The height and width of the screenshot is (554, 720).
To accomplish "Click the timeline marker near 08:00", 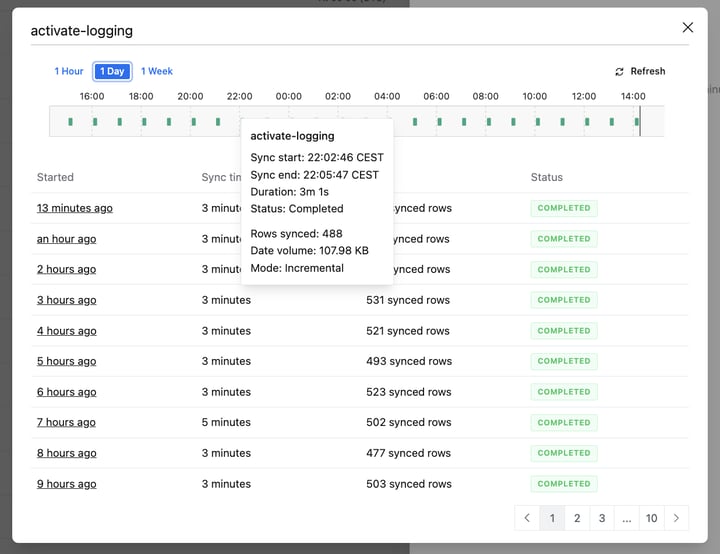I will point(489,122).
